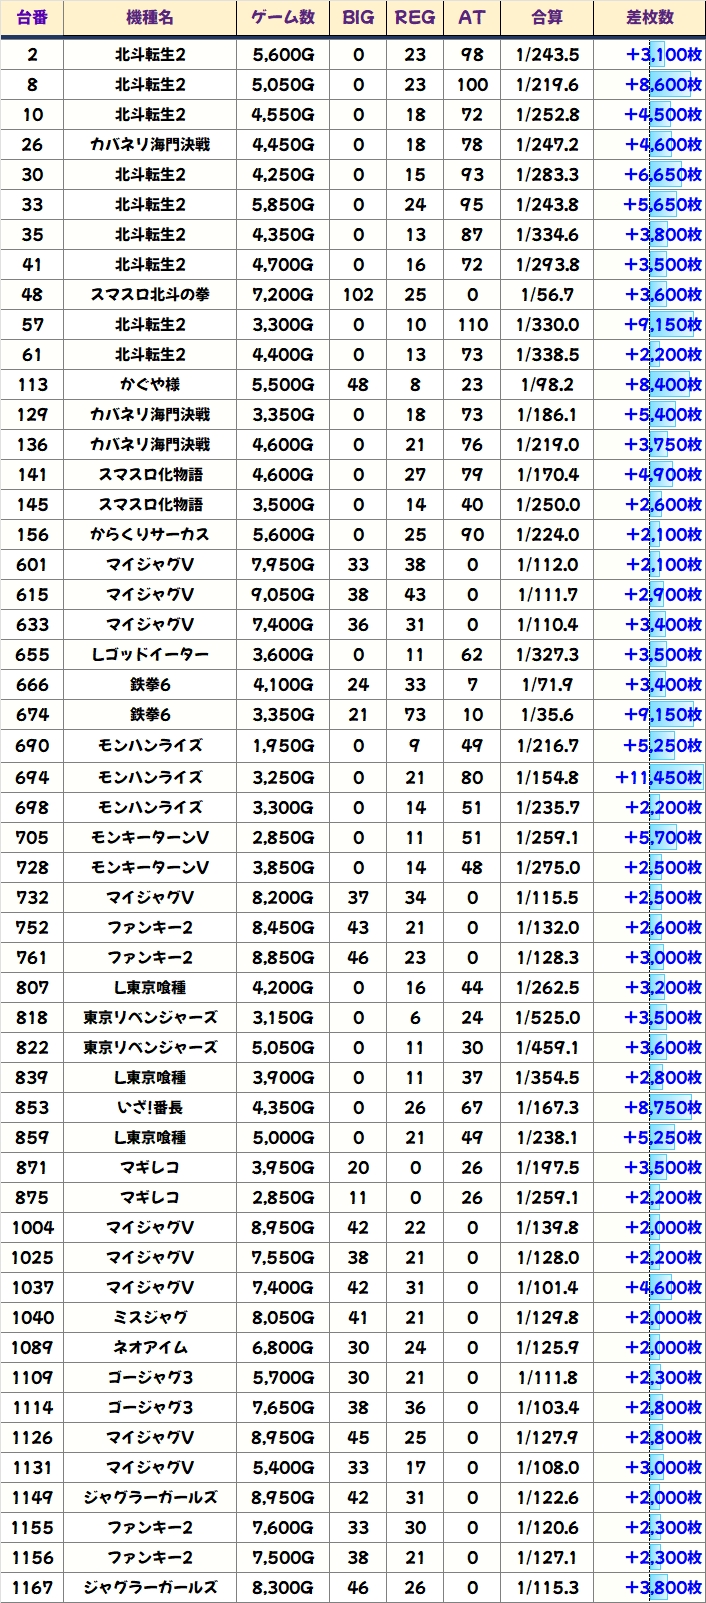706x1603 pixels.
Task: Sort by the ゲーム数 column header
Action: [x=283, y=18]
